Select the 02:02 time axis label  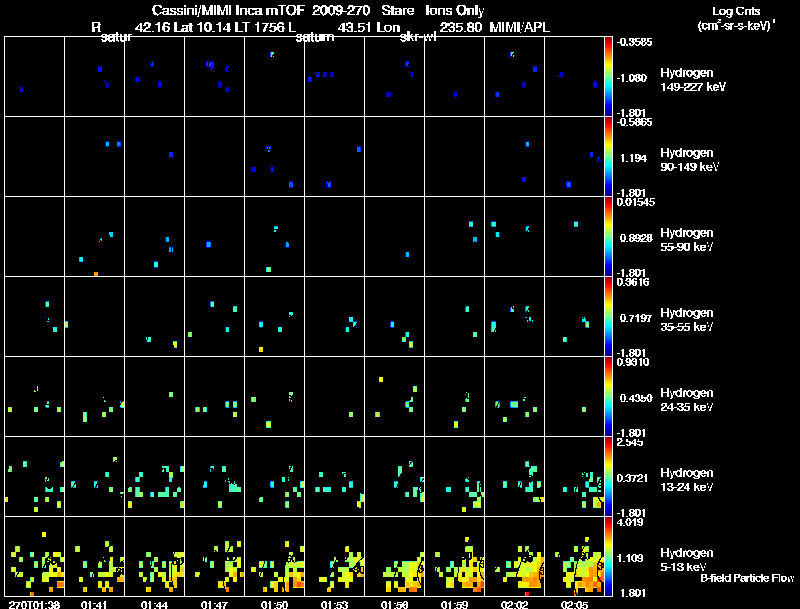point(514,604)
